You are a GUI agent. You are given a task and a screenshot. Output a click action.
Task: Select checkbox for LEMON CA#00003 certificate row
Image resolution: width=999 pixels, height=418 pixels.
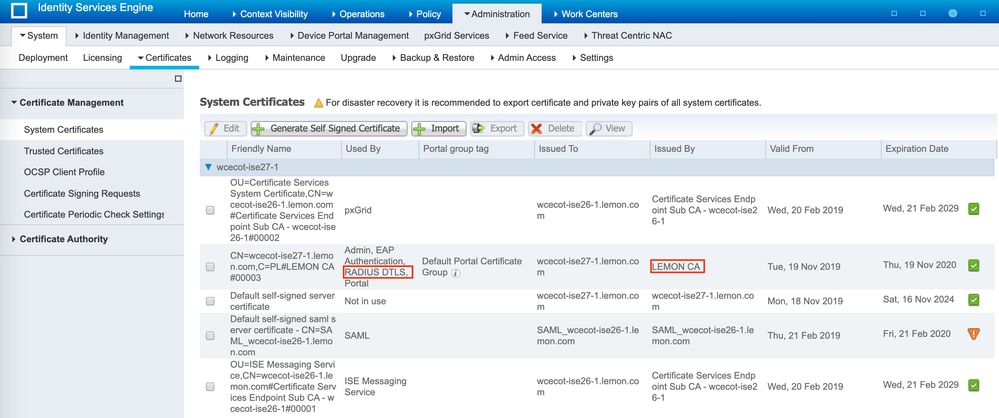click(210, 267)
